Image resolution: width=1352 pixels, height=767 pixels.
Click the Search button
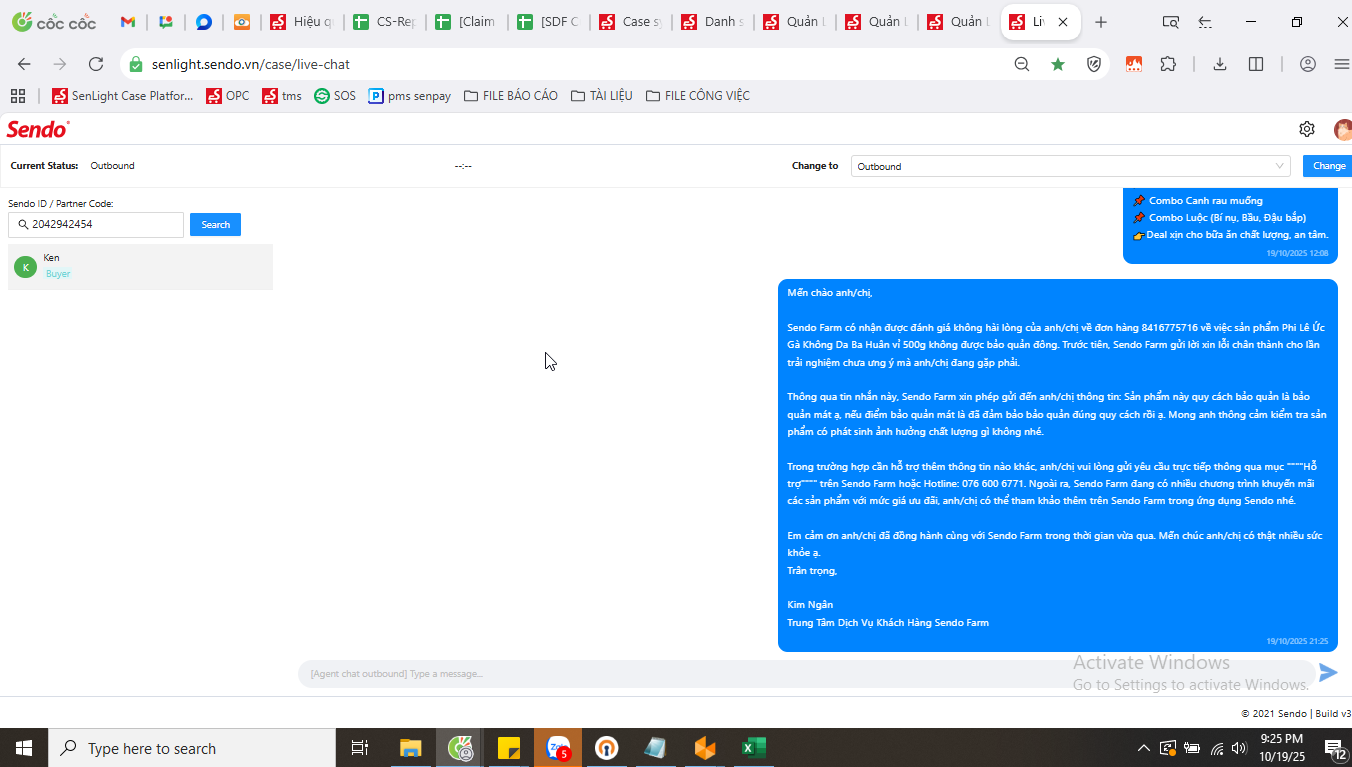(215, 225)
